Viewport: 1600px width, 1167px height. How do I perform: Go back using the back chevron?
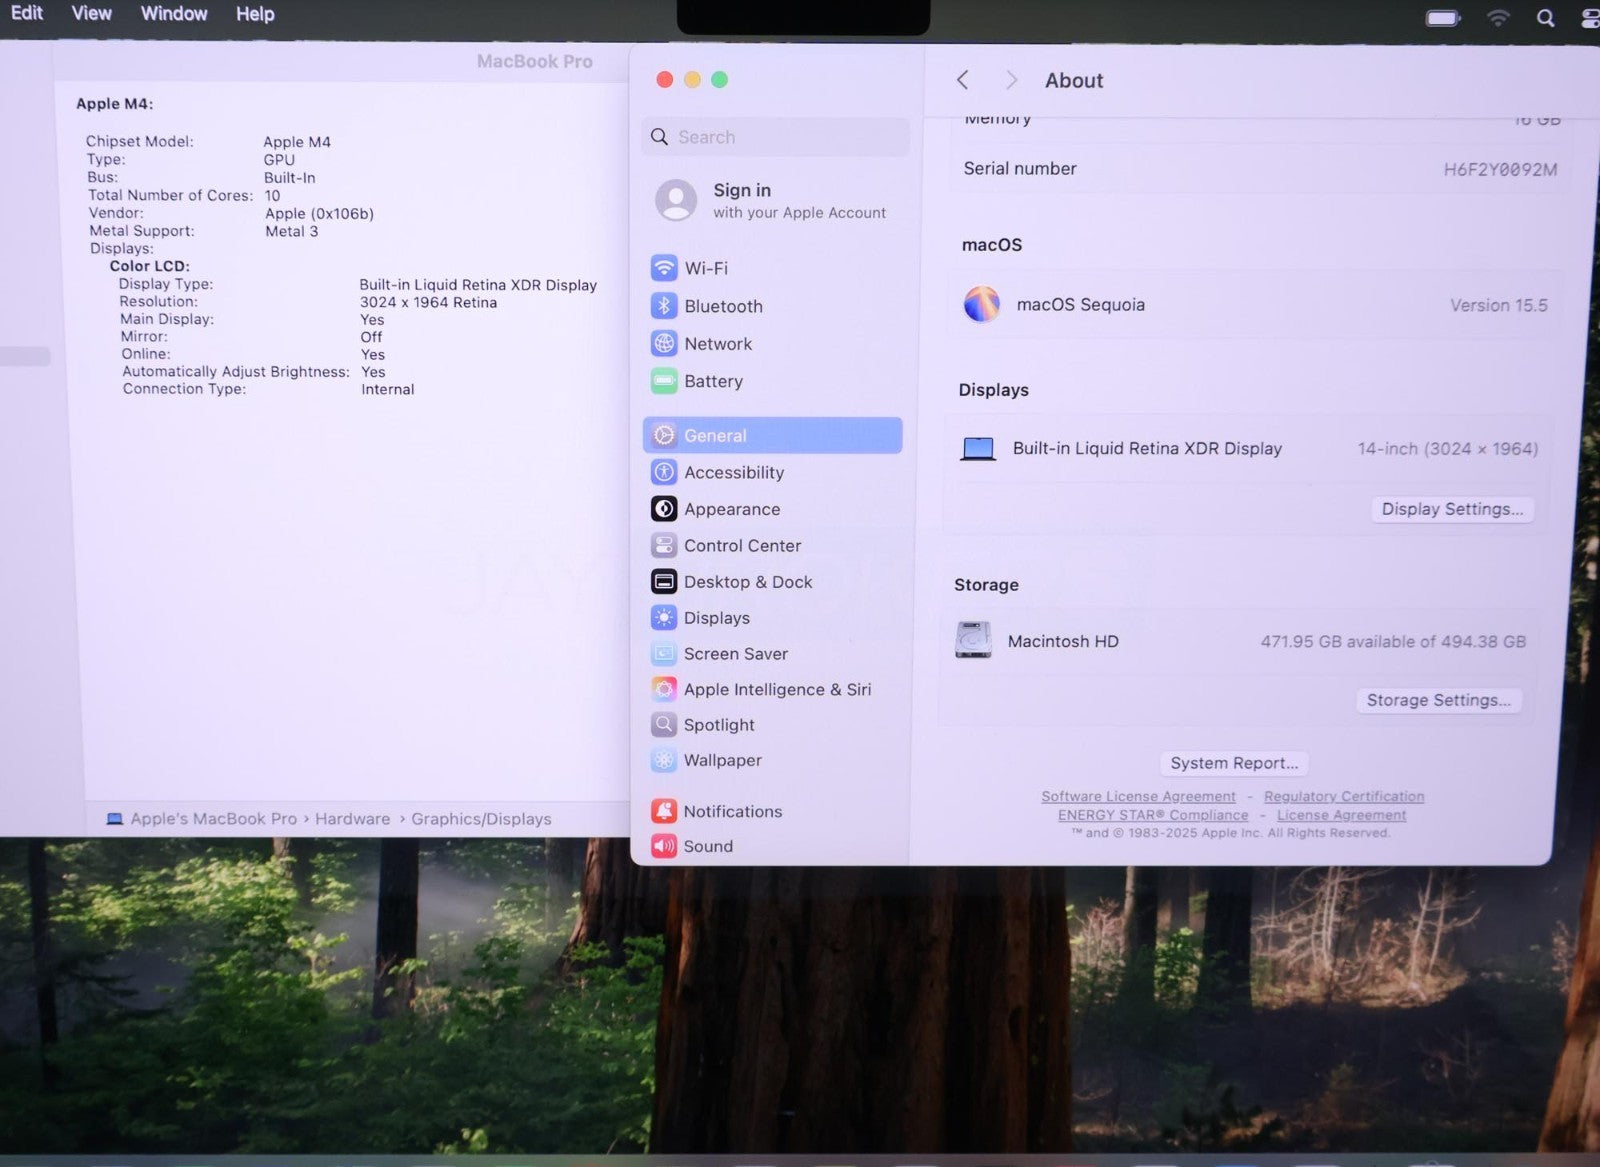point(963,80)
